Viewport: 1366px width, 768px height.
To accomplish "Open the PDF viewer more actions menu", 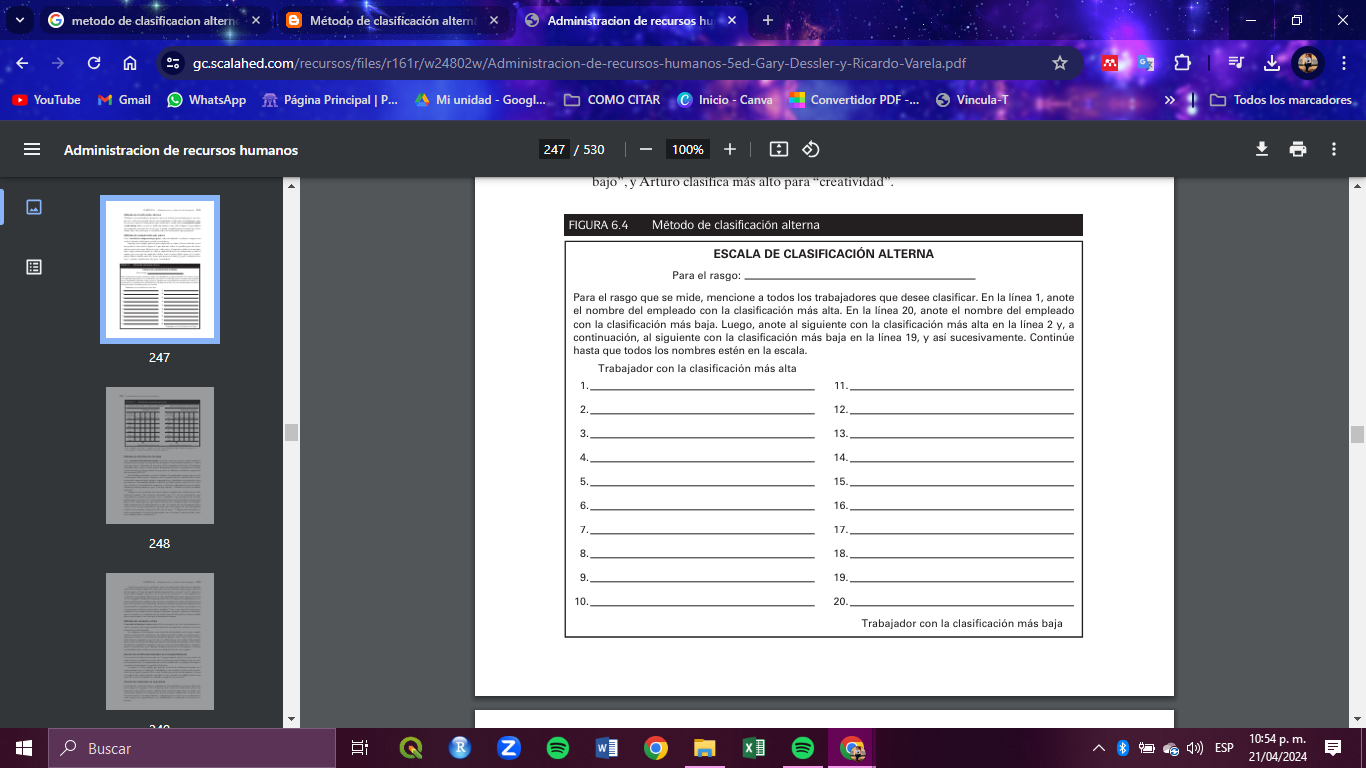I will click(1334, 149).
